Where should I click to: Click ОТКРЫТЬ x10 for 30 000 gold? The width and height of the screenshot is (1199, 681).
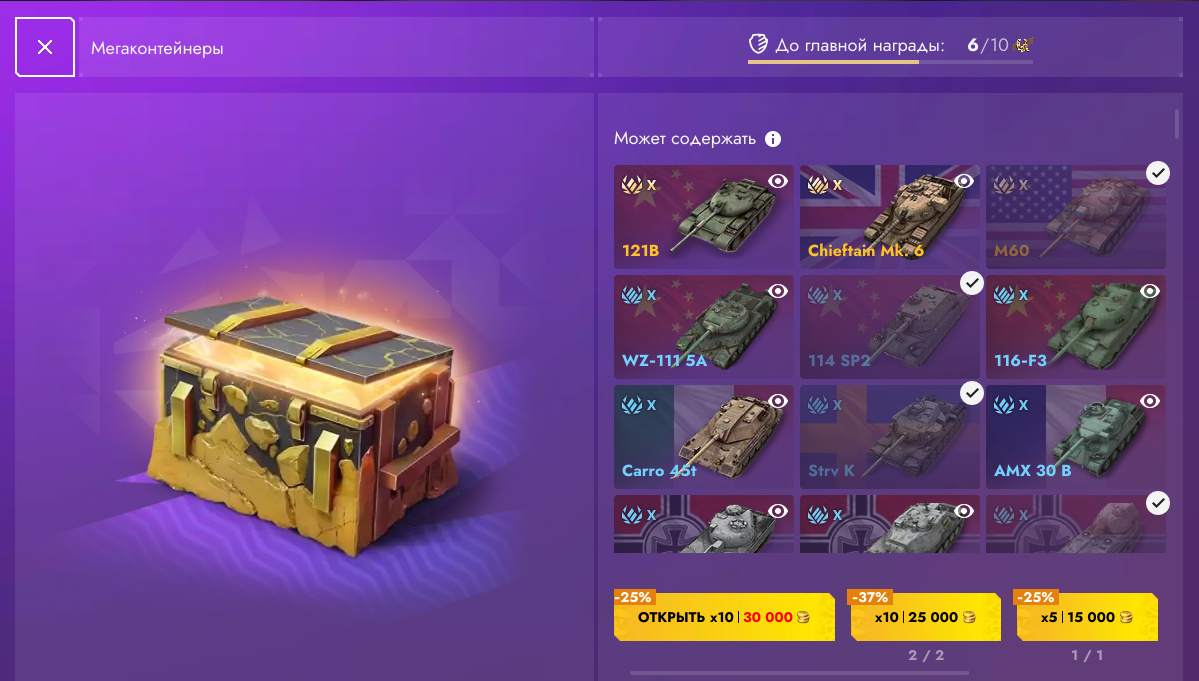click(724, 617)
